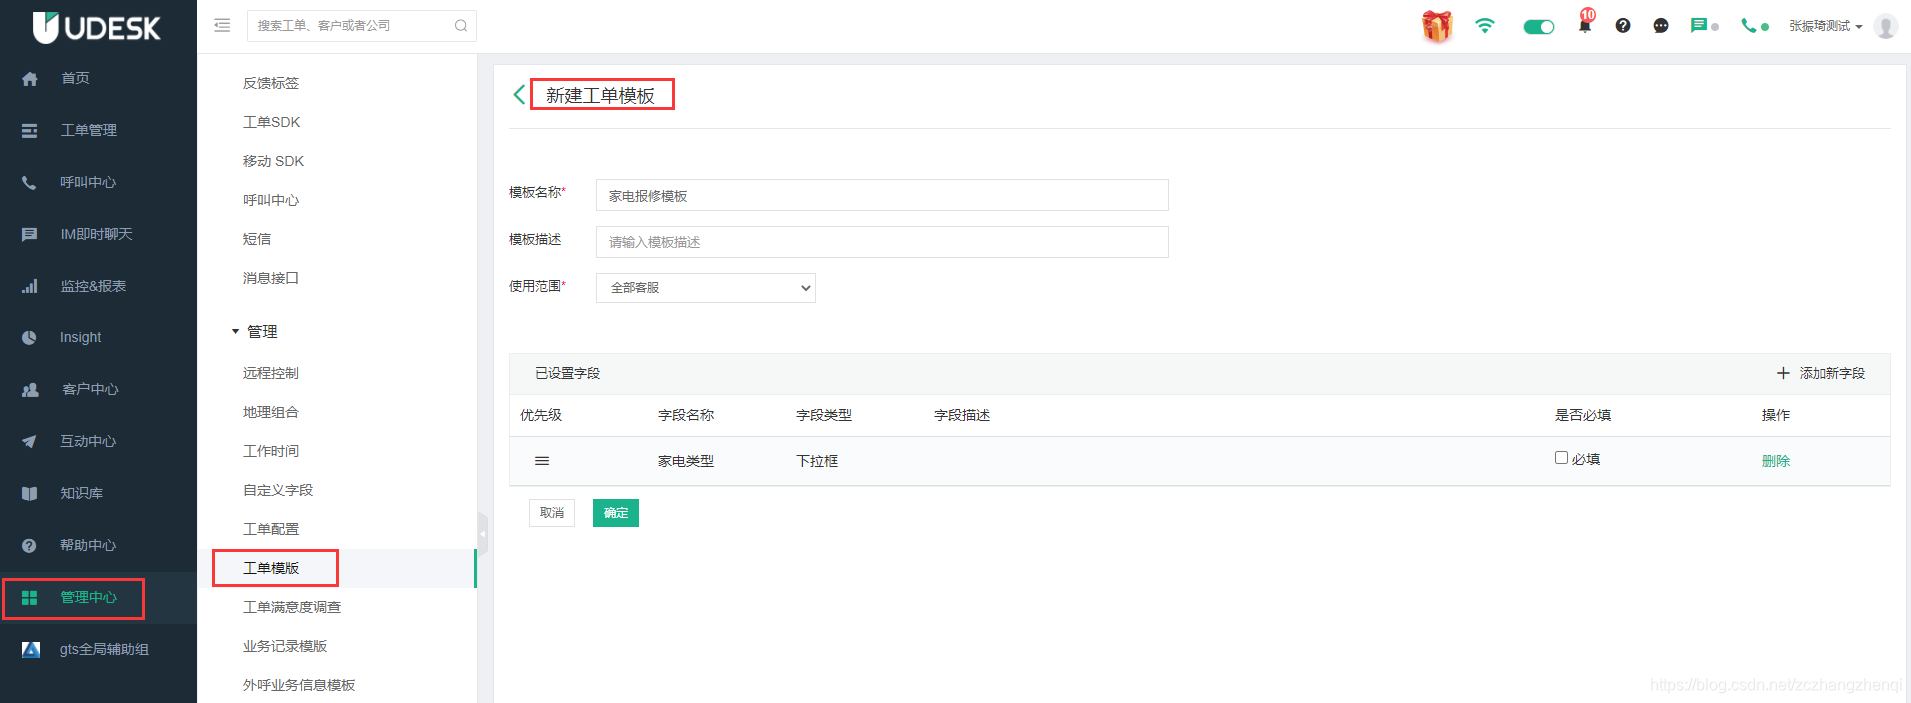Grab the priority handle for 家电类型
The image size is (1911, 703).
(x=542, y=461)
